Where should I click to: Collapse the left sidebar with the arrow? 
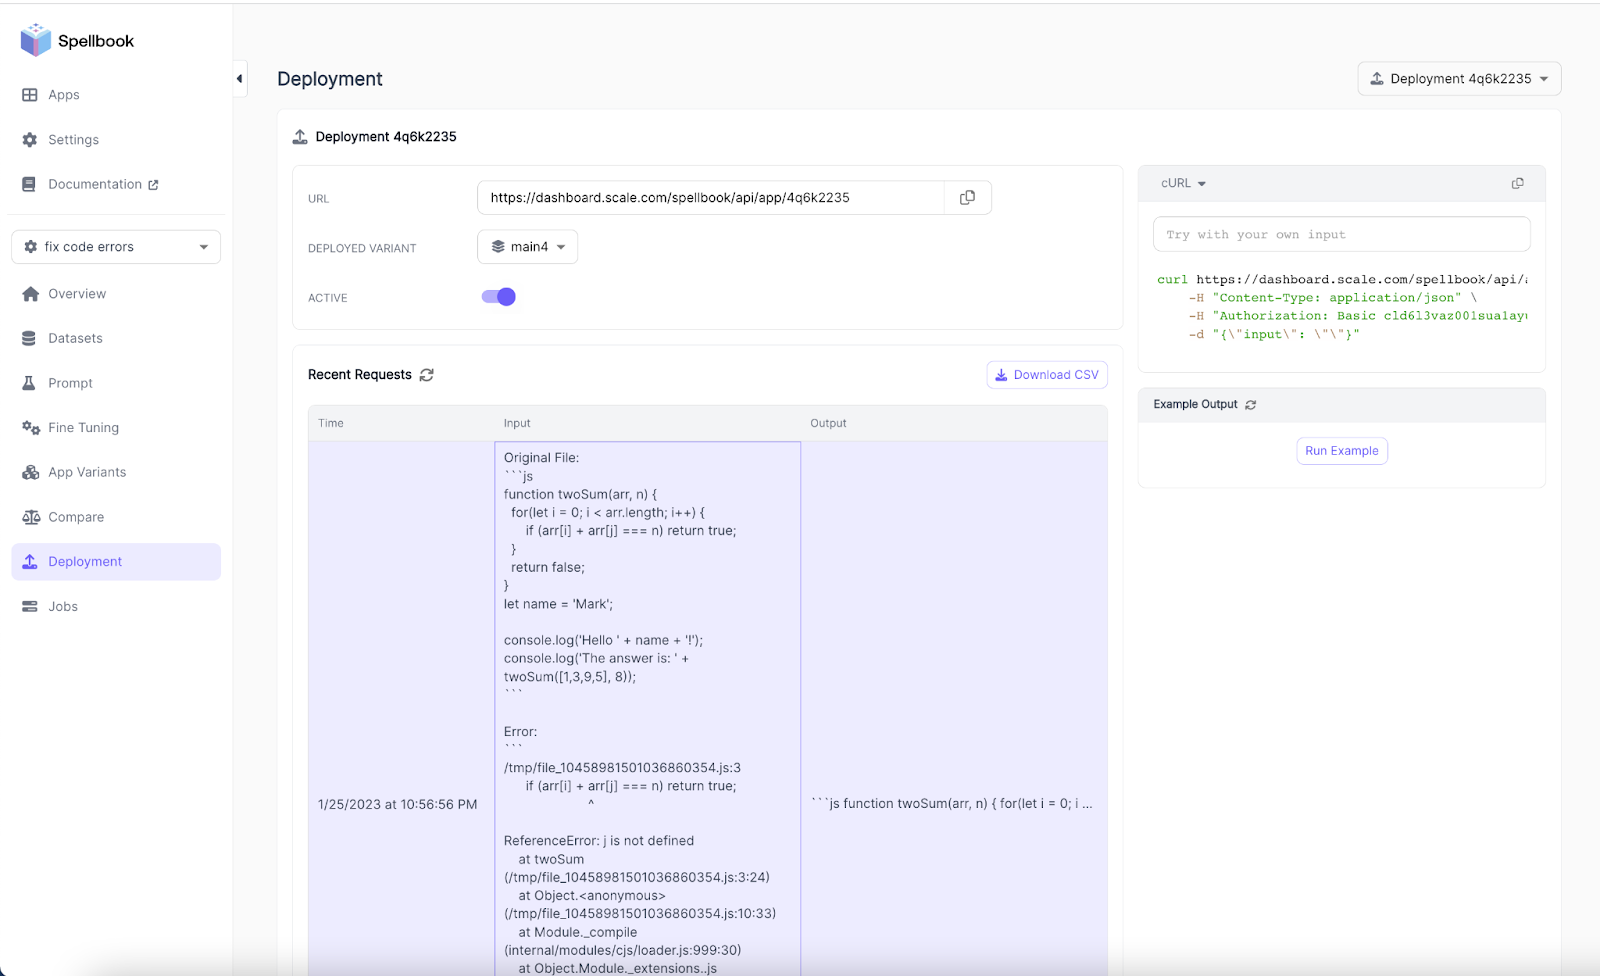click(x=240, y=79)
